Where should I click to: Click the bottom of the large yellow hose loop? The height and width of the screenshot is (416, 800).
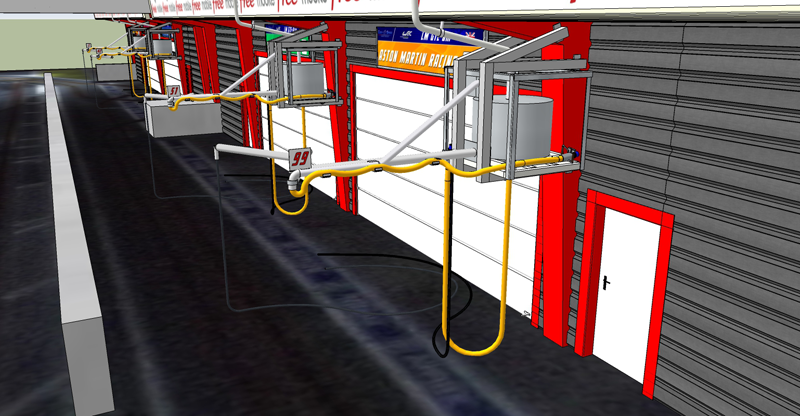coord(472,350)
